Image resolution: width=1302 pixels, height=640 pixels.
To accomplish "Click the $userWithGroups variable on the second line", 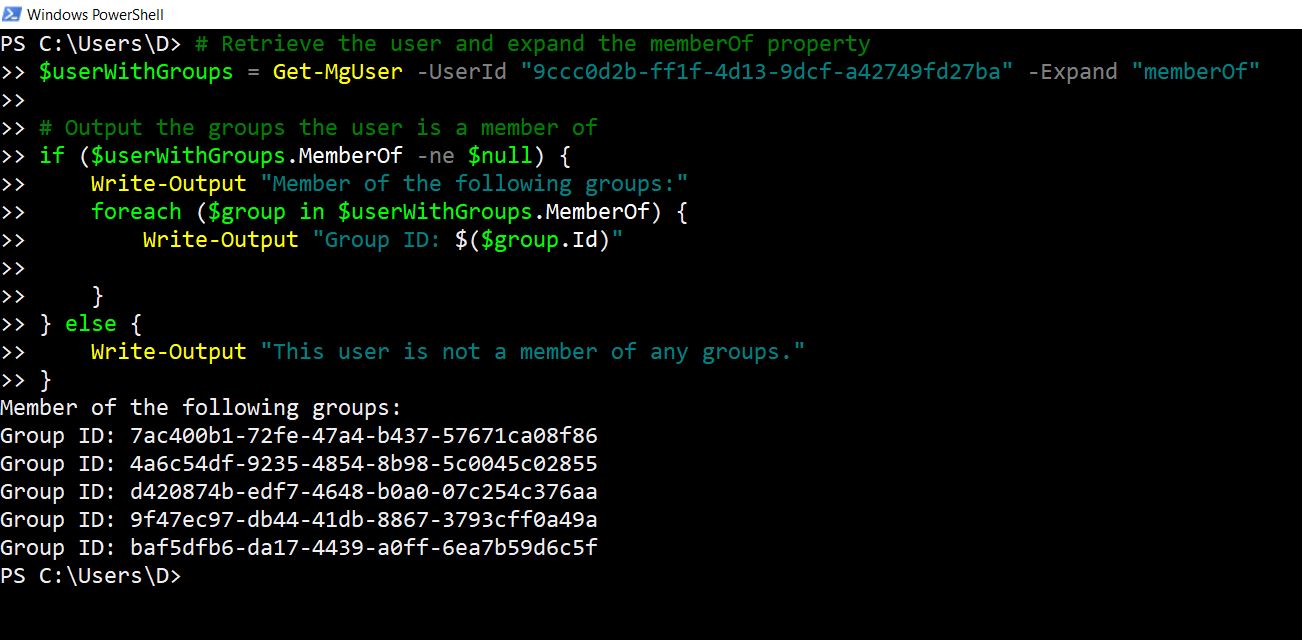I will pos(136,72).
